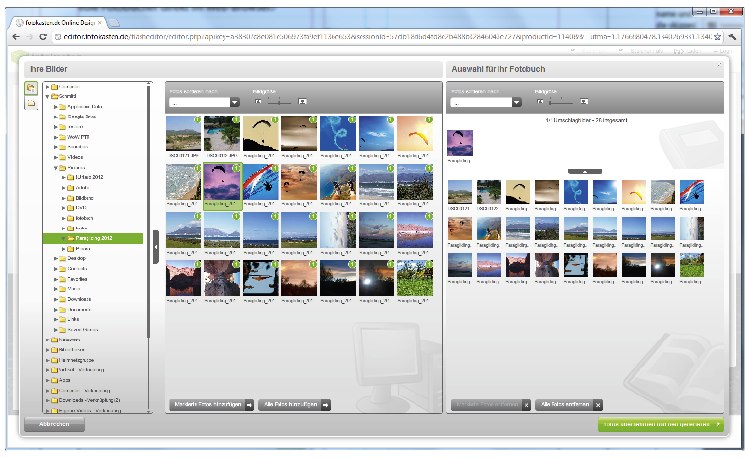Click Markierte Fotos entfernen button
This screenshot has height=458, width=749.
pyautogui.click(x=491, y=405)
